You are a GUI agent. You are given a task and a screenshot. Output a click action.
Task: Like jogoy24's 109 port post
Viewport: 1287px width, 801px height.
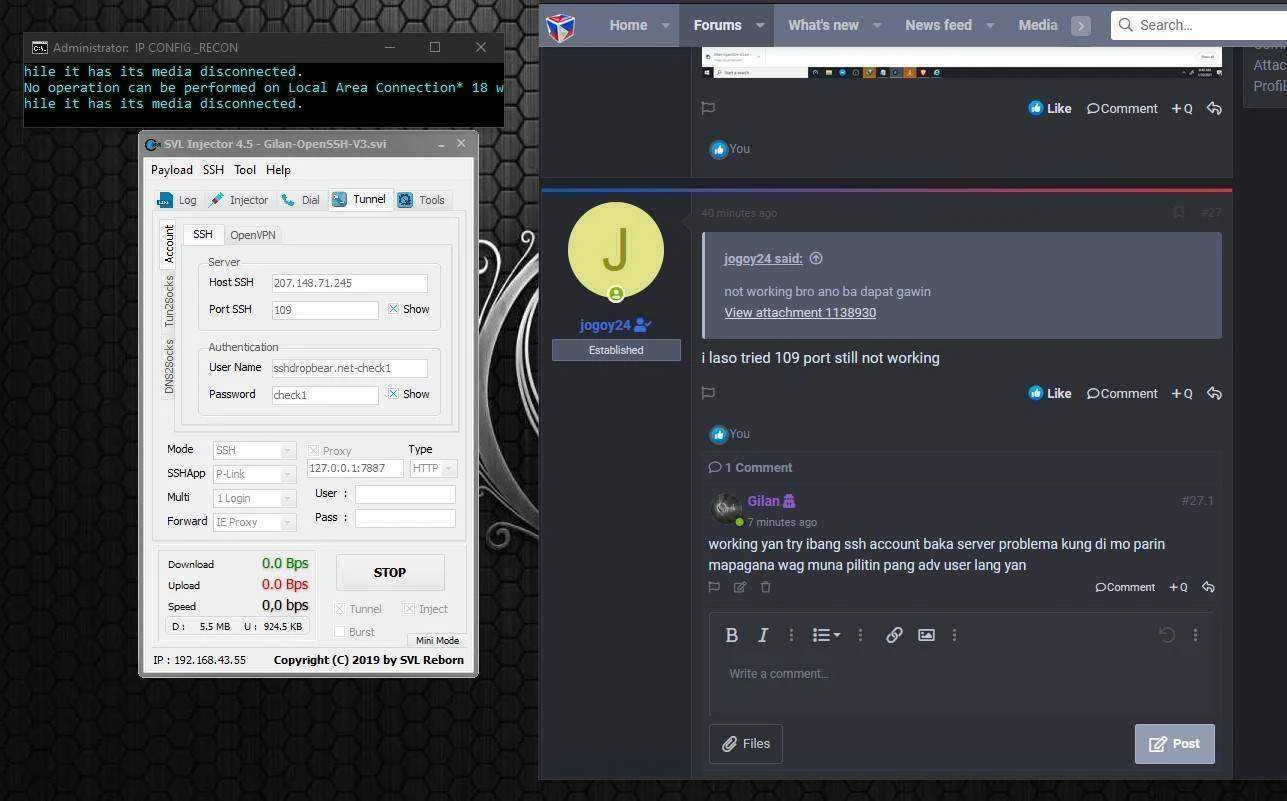coord(1050,393)
